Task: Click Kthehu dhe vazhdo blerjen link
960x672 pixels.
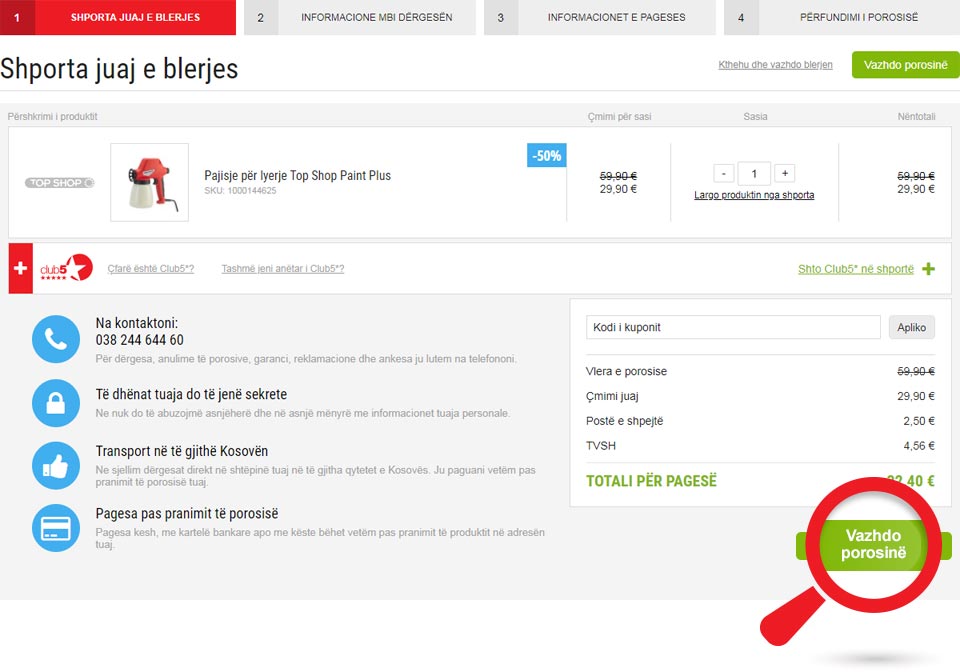Action: click(x=775, y=65)
